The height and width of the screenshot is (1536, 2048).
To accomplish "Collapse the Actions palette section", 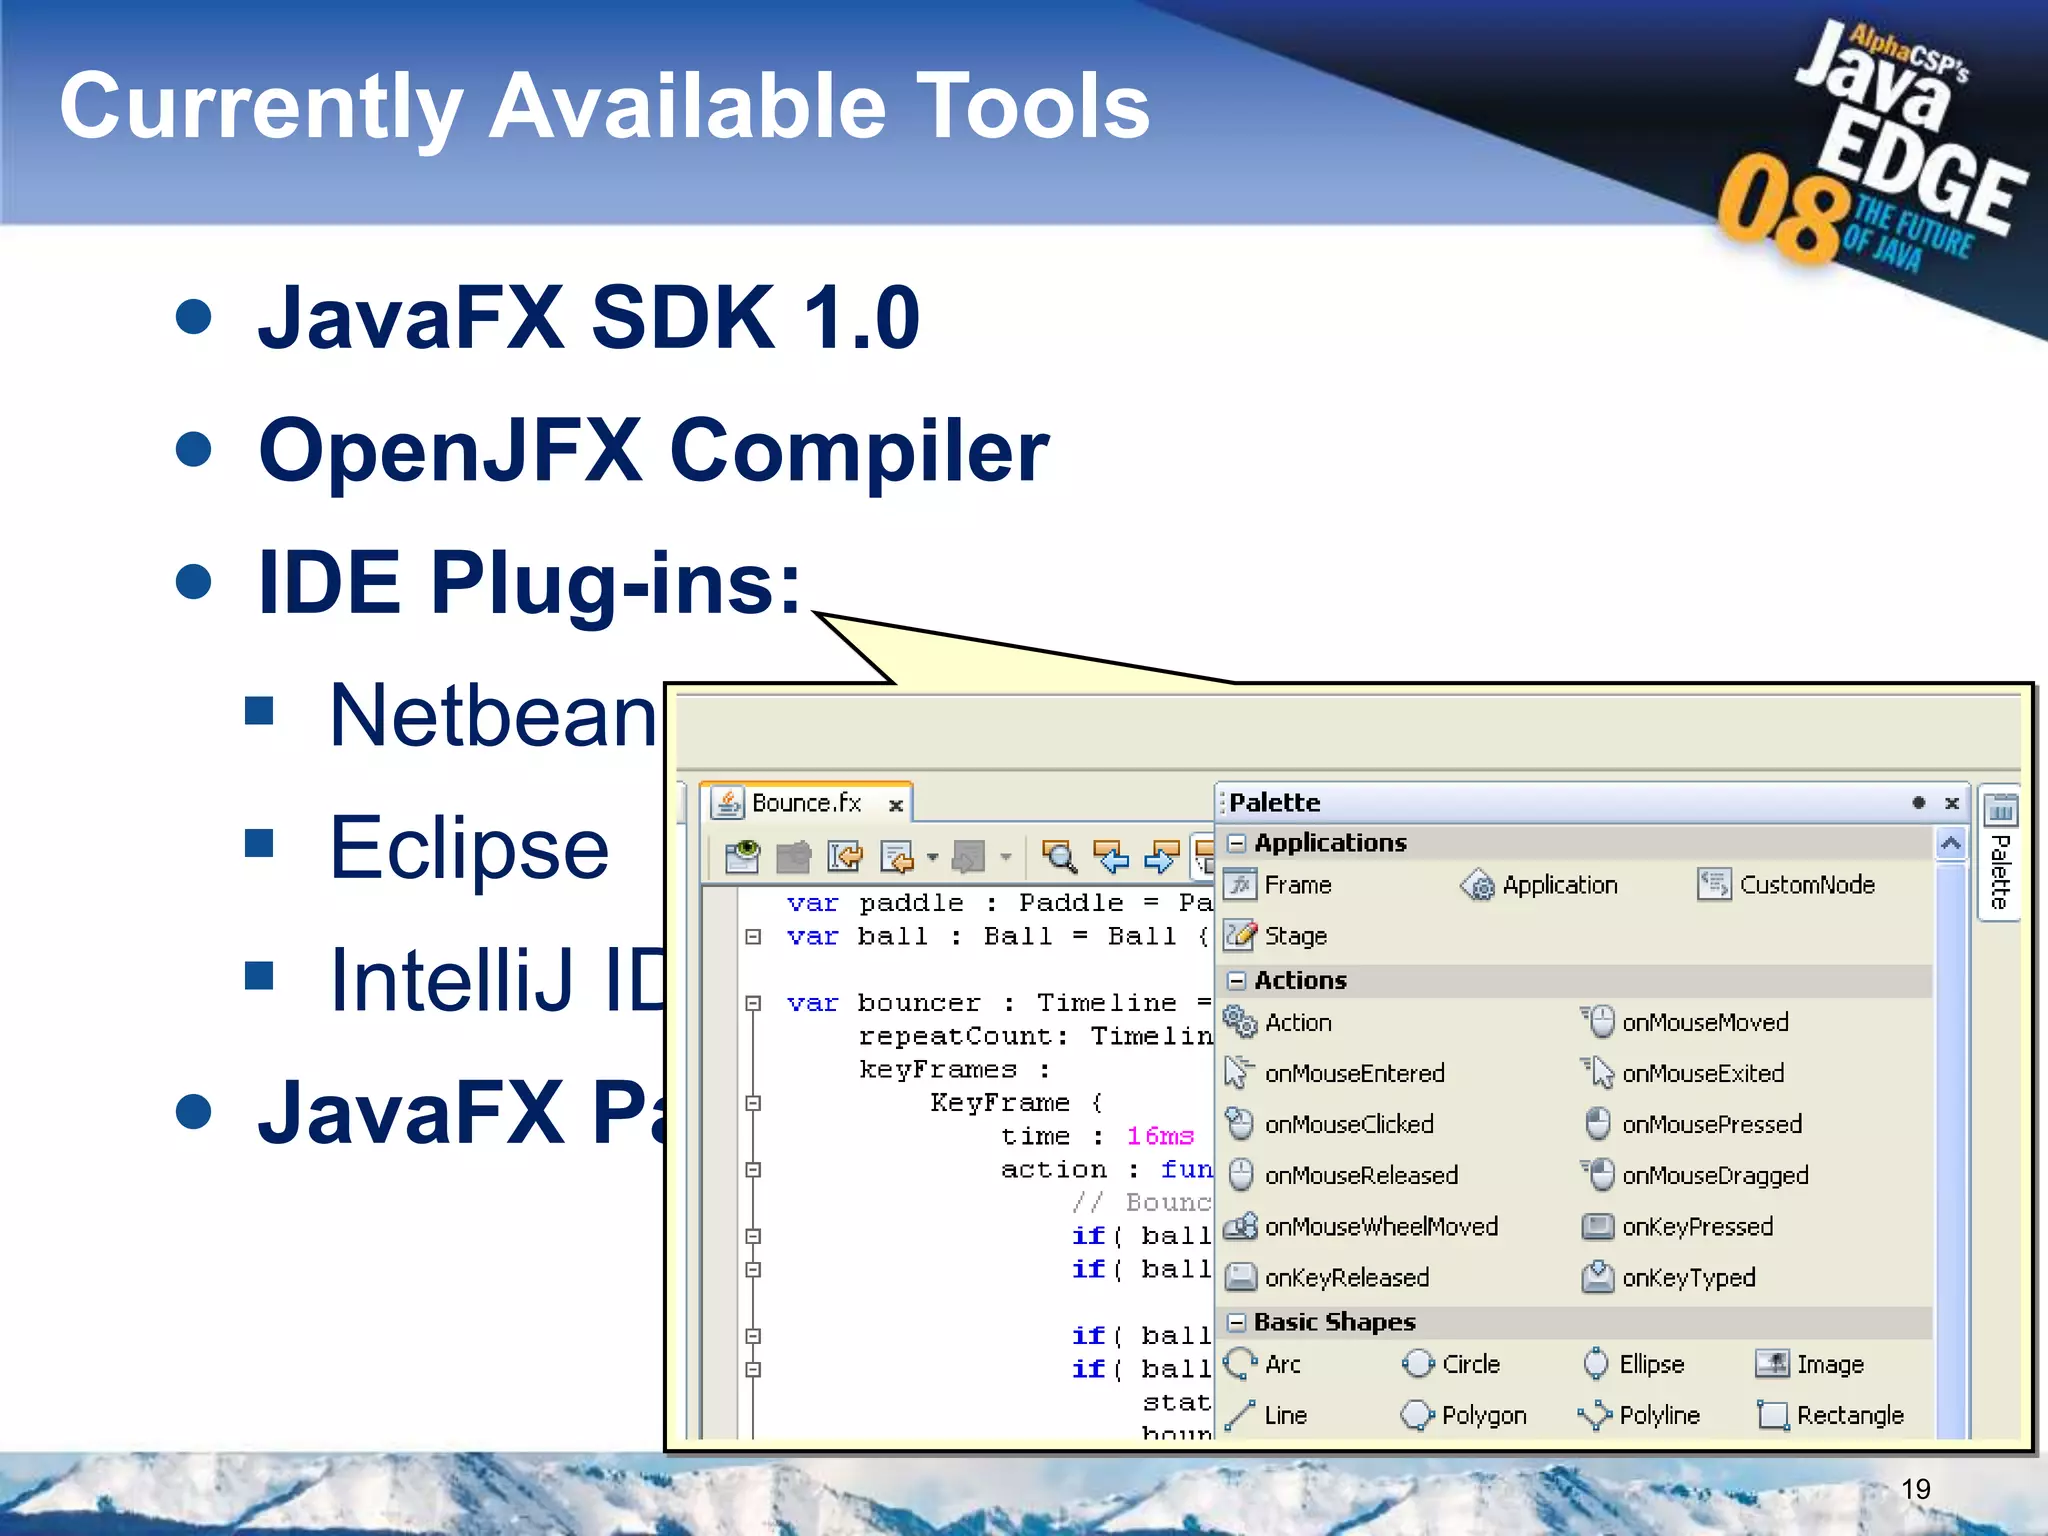I will coord(1236,980).
